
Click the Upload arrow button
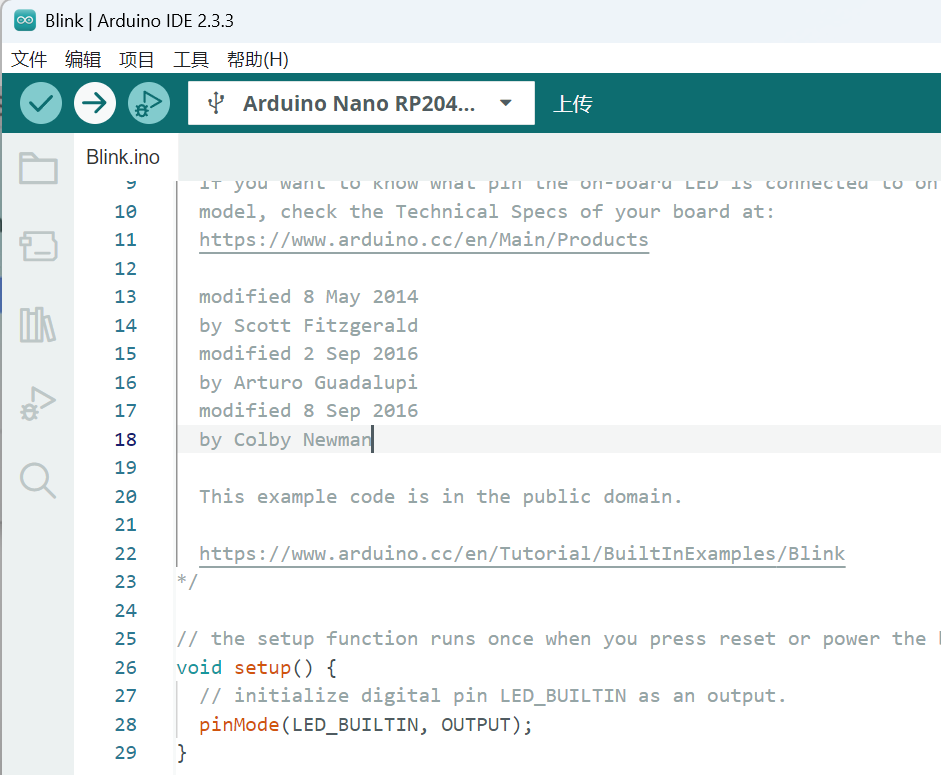(x=95, y=103)
